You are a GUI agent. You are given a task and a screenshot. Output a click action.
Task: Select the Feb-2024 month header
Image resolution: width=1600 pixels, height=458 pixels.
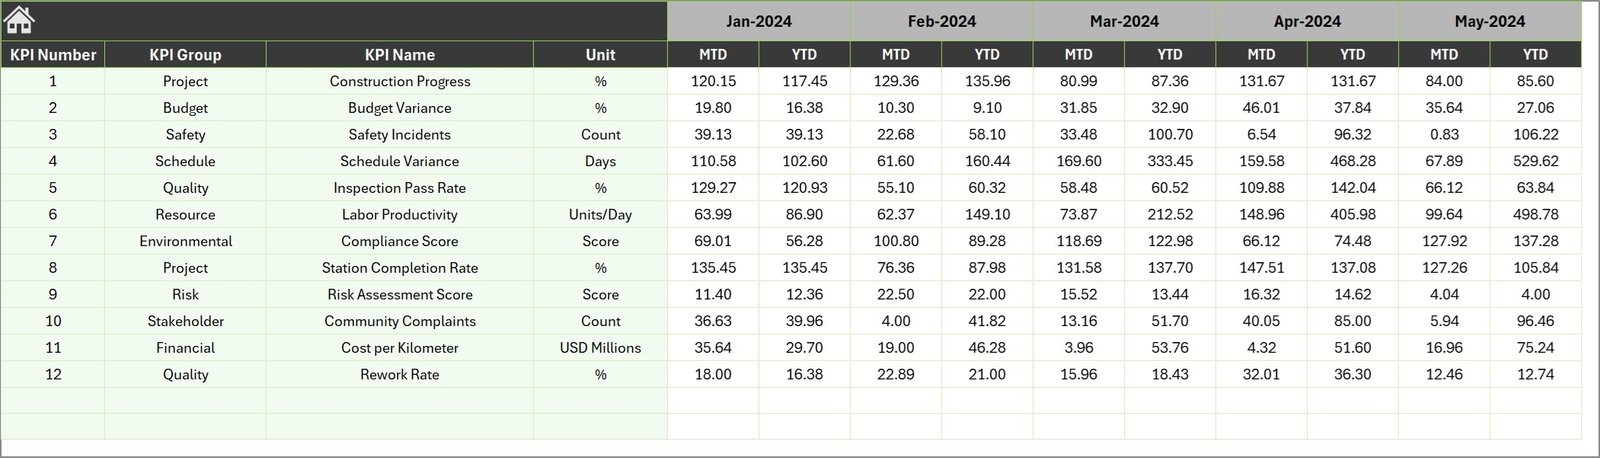(x=941, y=21)
